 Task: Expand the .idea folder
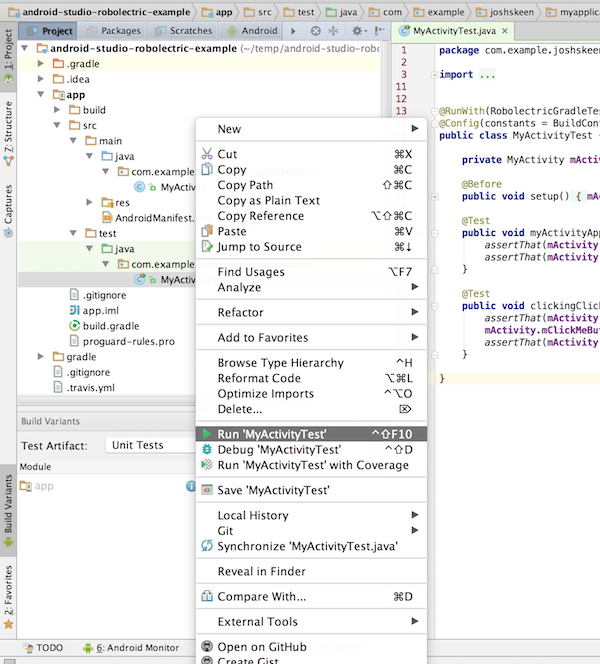tap(41, 79)
